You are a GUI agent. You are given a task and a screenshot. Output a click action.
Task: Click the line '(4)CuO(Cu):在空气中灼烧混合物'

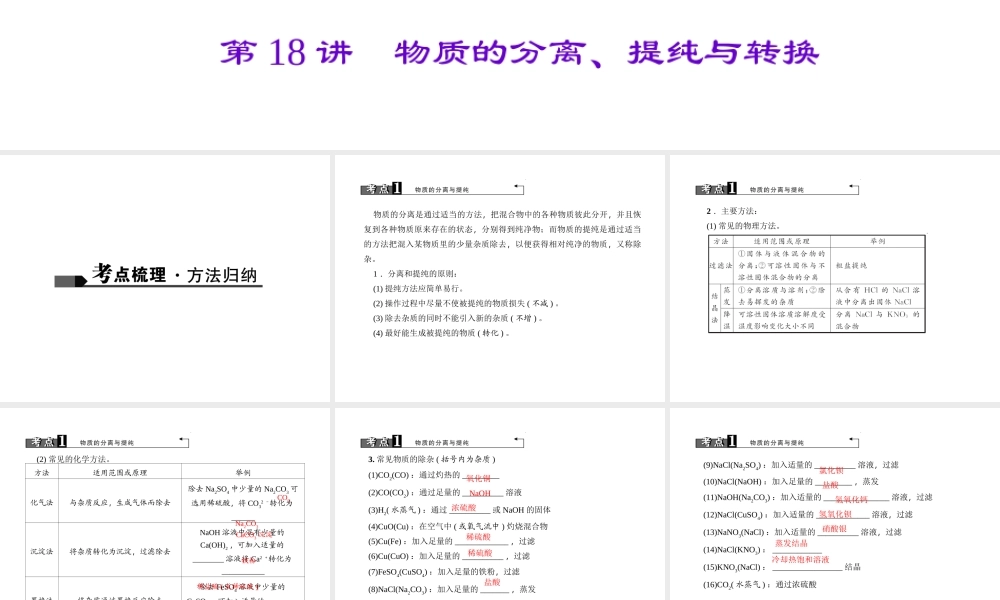(x=458, y=526)
